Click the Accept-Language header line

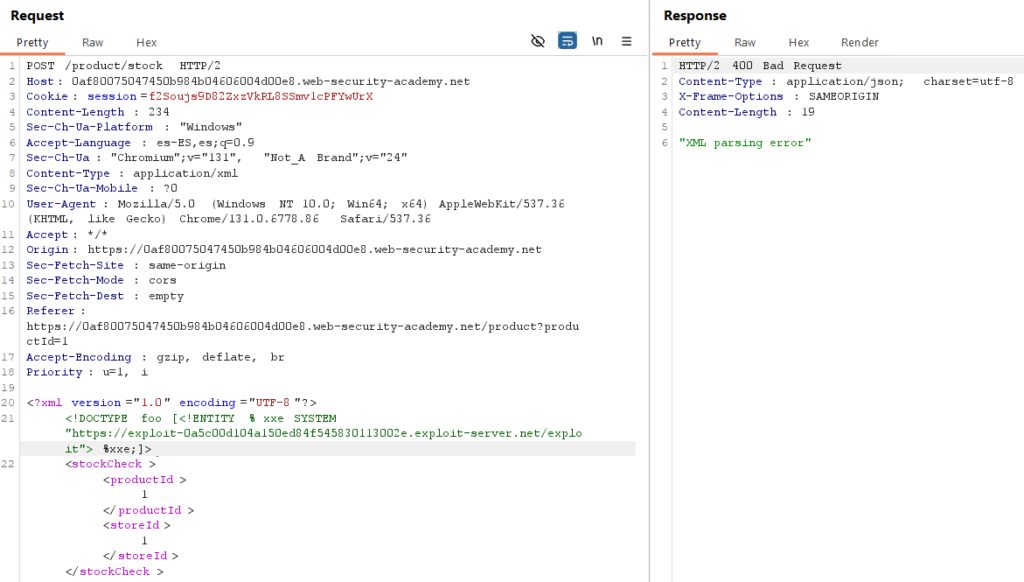pyautogui.click(x=140, y=143)
